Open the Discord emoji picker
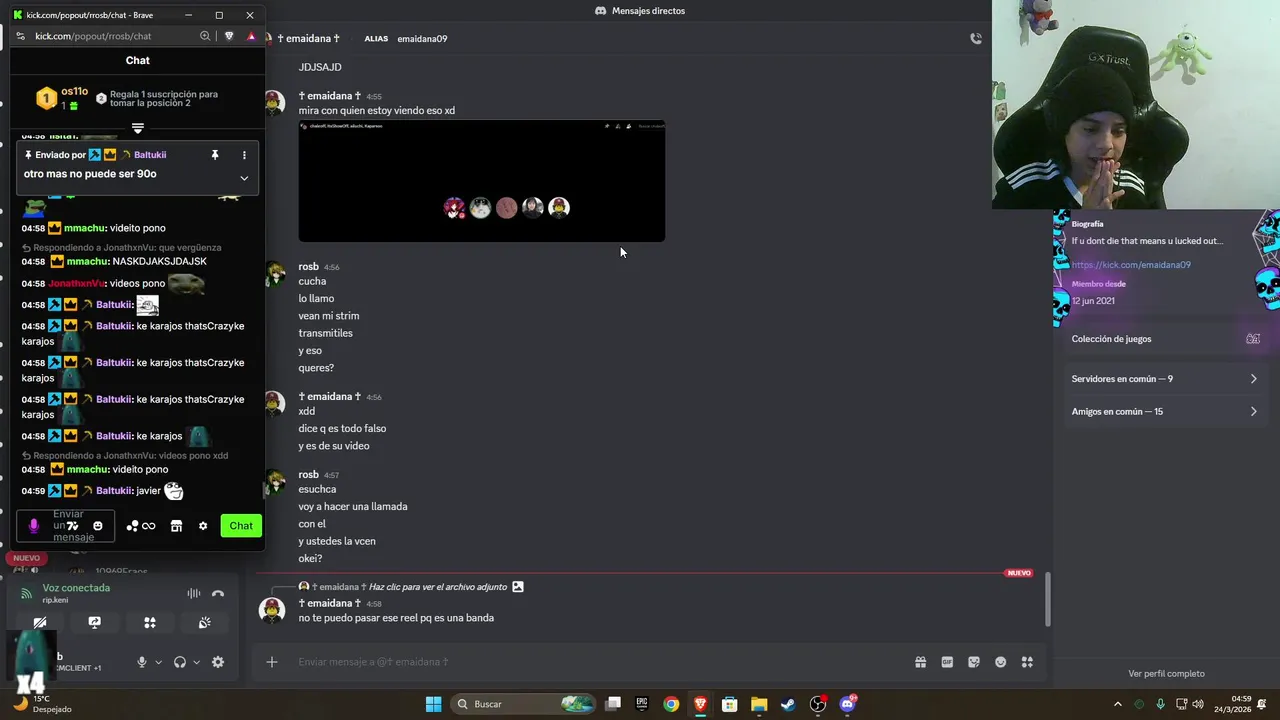This screenshot has height=720, width=1280. [x=1000, y=662]
